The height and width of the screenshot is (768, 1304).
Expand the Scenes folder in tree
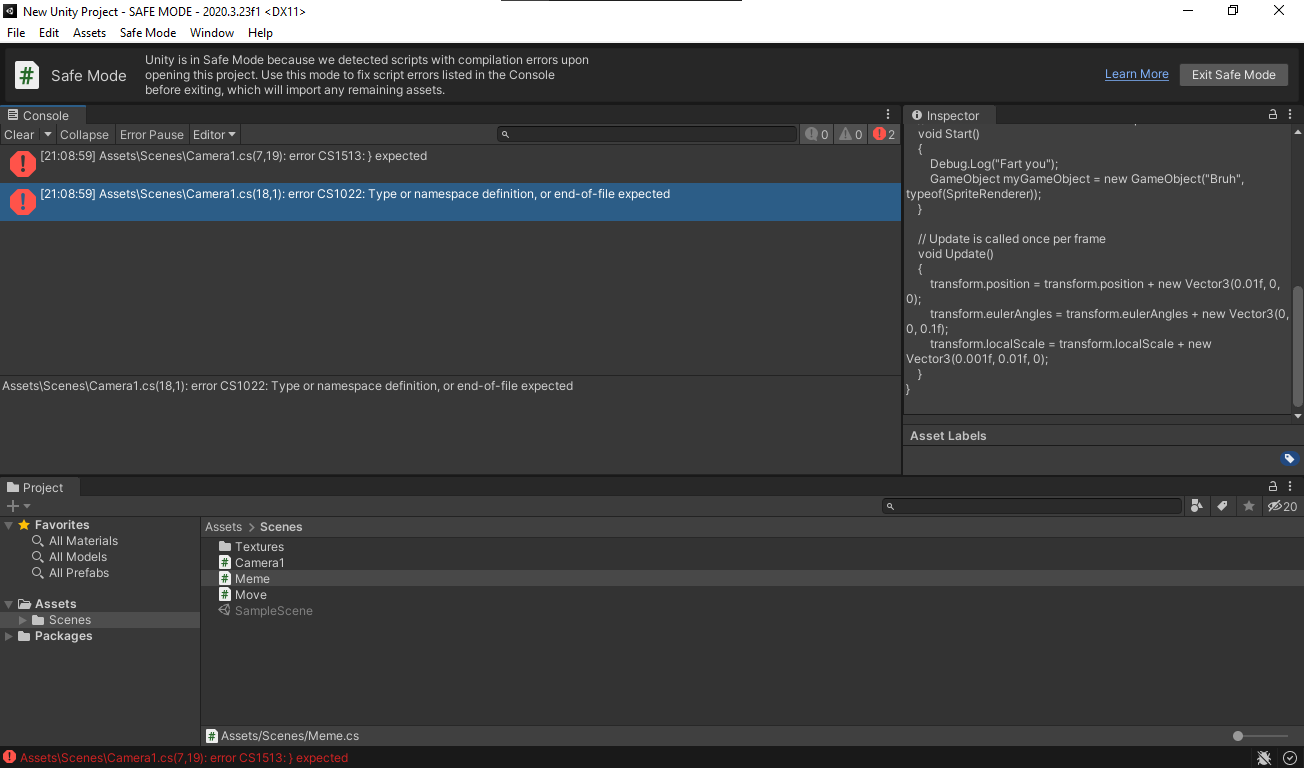point(23,620)
